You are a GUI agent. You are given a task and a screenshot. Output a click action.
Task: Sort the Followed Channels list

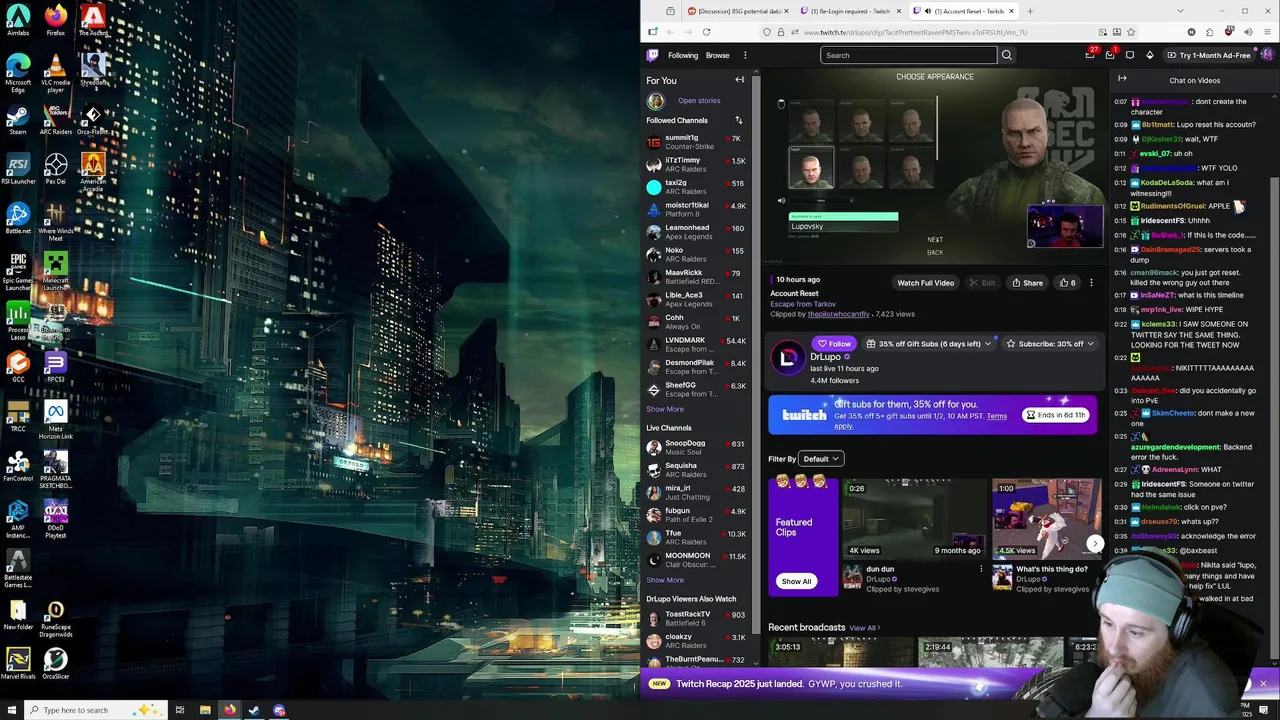739,120
